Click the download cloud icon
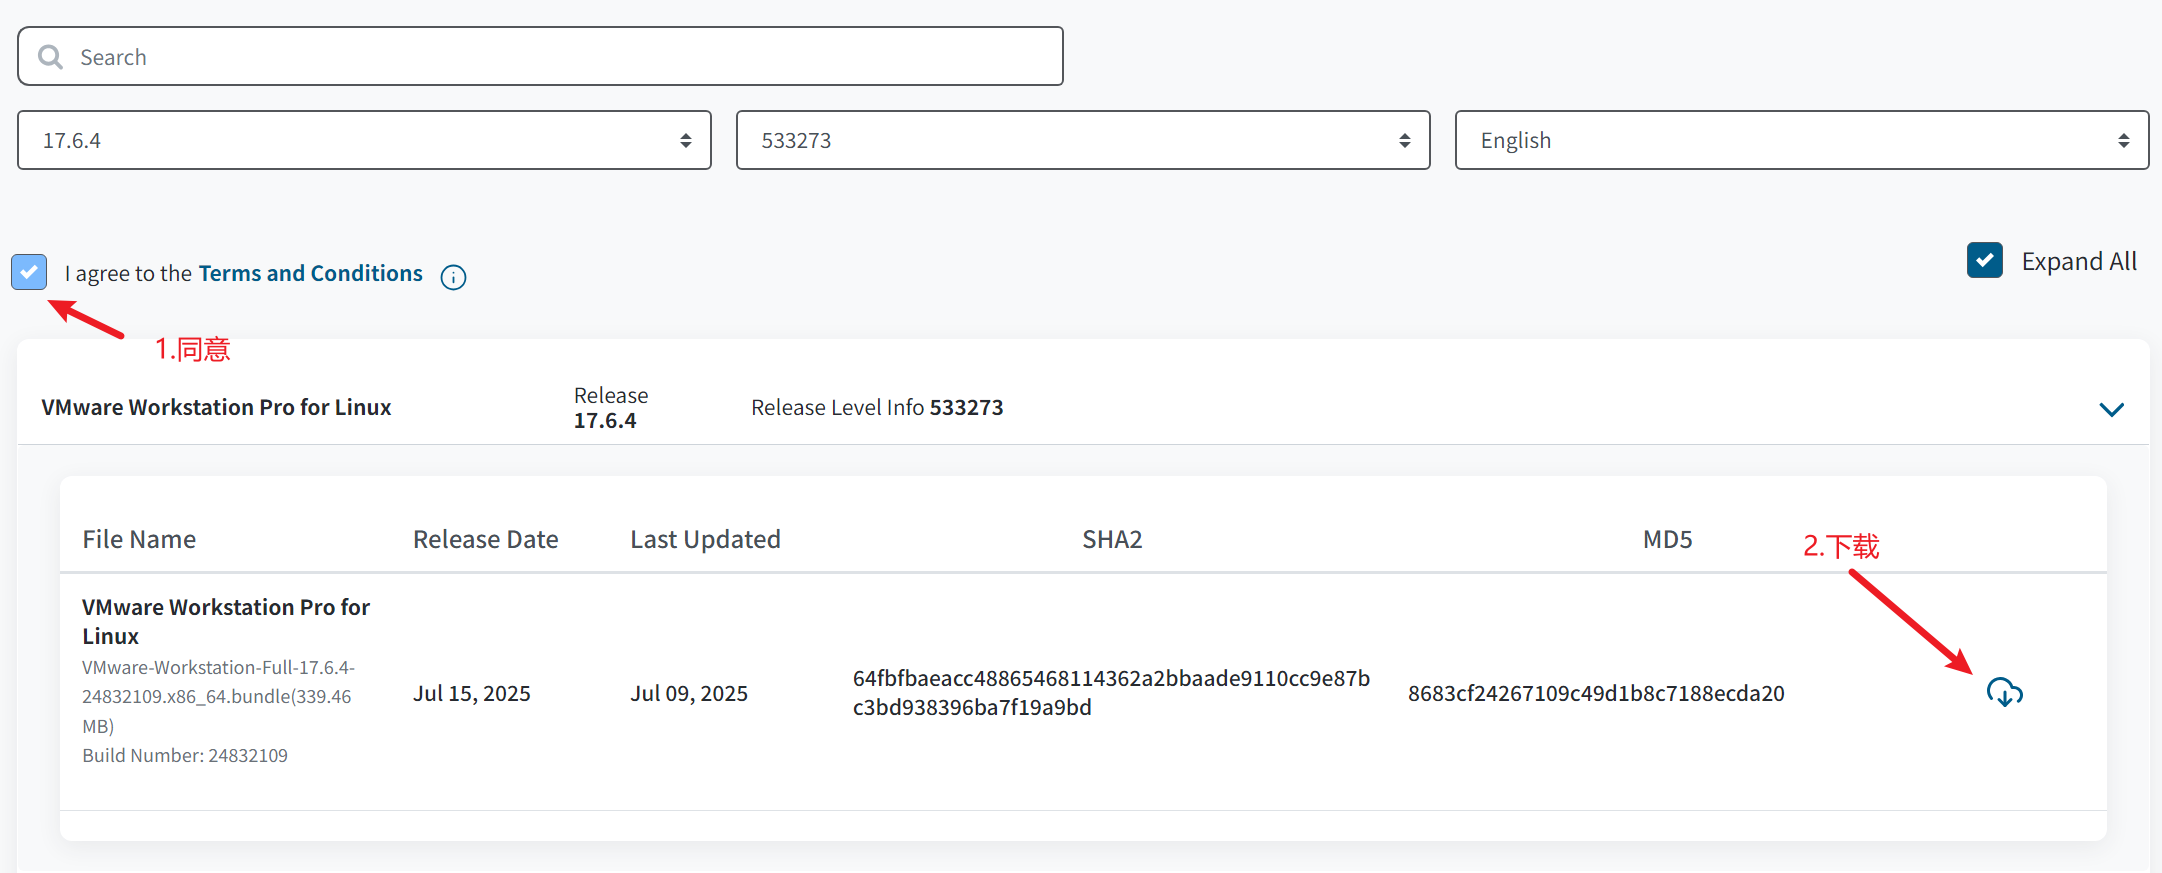This screenshot has height=873, width=2162. click(x=2004, y=692)
